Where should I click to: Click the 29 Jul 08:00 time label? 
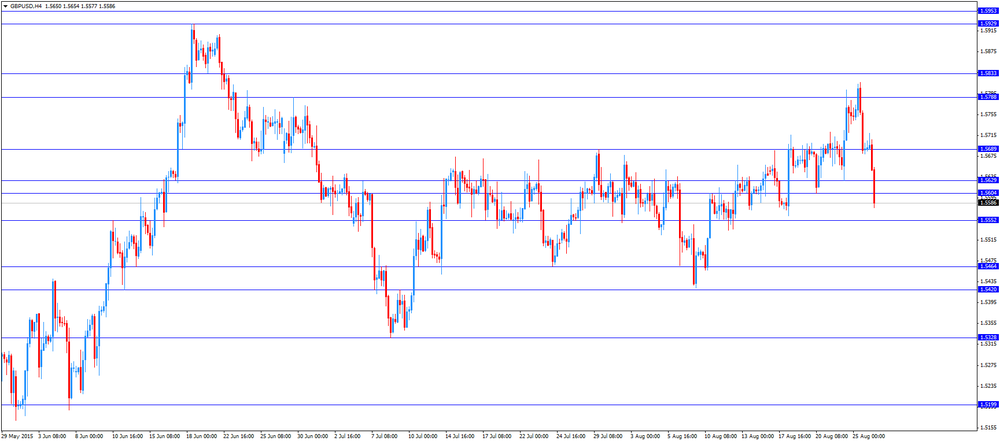pyautogui.click(x=608, y=437)
